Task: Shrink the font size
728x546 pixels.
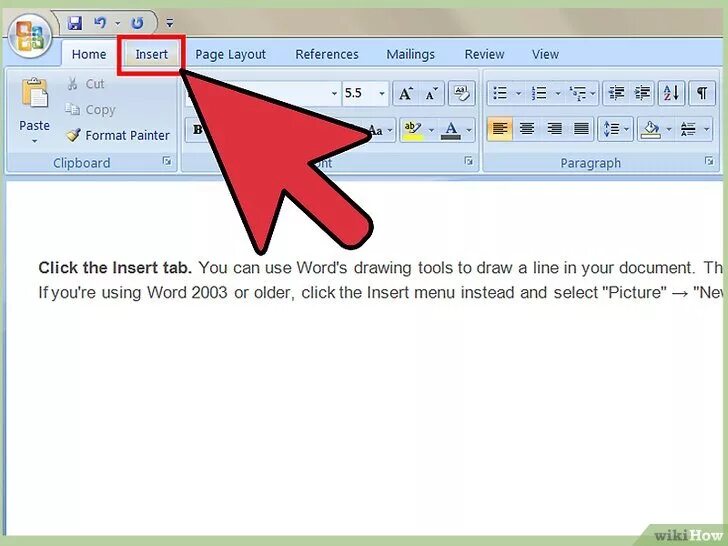Action: pyautogui.click(x=432, y=94)
